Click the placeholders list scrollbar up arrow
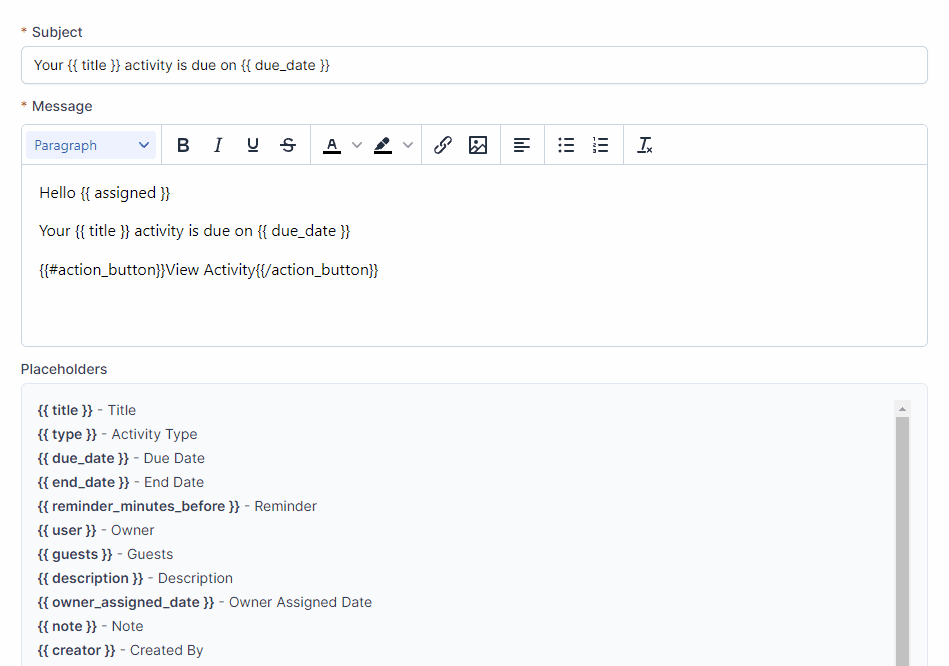 [902, 409]
